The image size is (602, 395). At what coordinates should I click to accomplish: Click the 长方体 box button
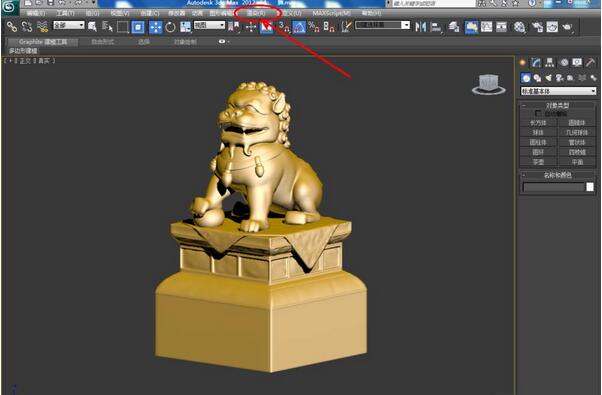(538, 123)
